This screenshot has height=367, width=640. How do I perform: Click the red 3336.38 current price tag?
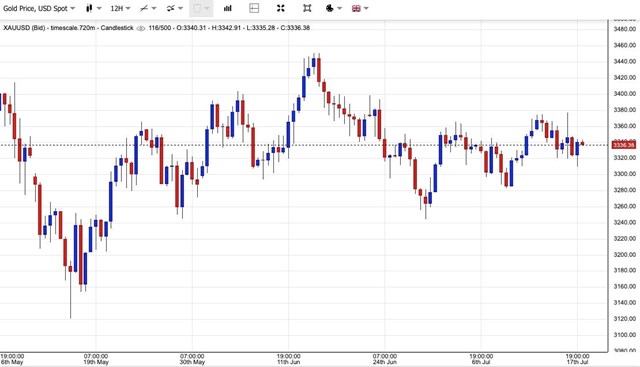click(624, 145)
